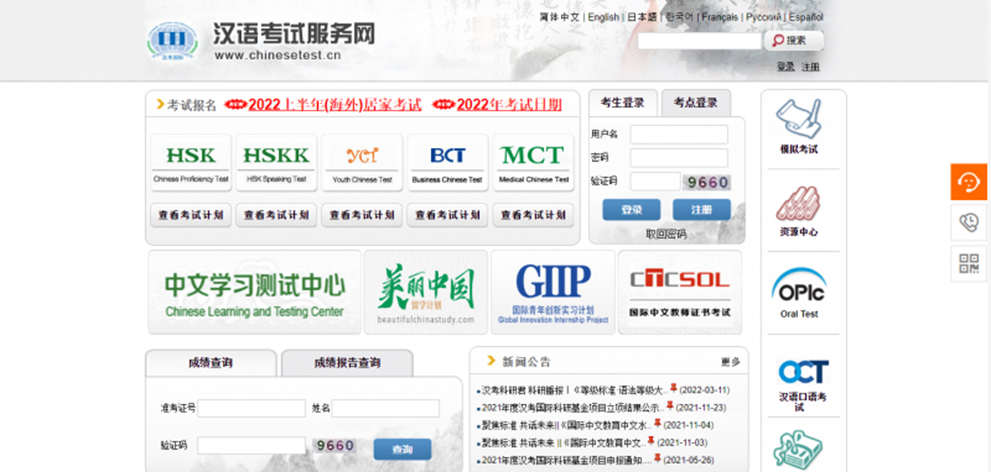Open the BCT Business Chinese Test icon

coord(447,162)
